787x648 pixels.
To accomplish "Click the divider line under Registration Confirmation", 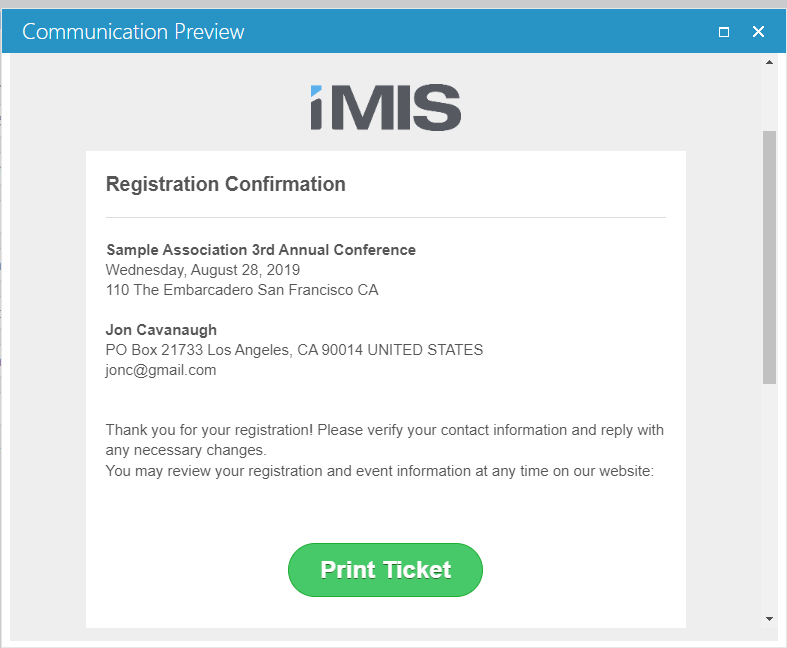I will [385, 218].
